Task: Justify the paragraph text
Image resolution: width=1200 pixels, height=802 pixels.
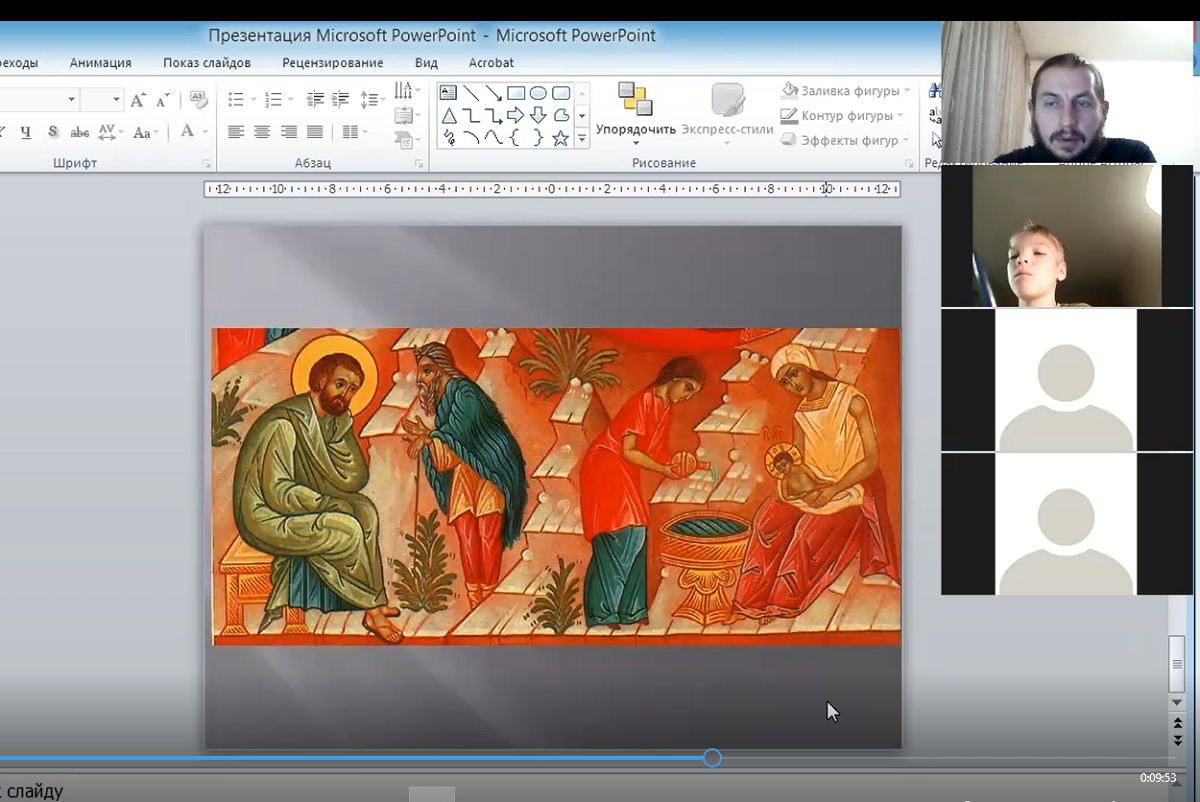Action: (x=315, y=132)
